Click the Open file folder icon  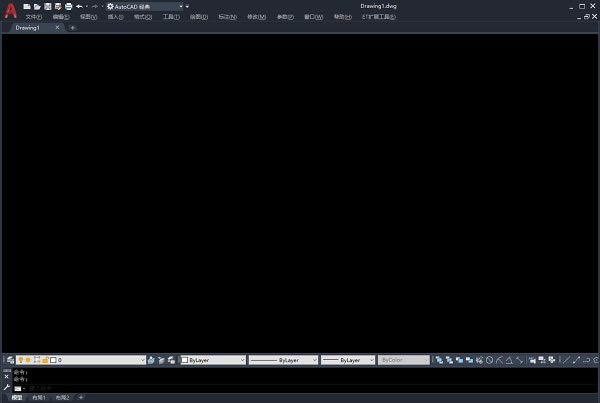click(37, 6)
